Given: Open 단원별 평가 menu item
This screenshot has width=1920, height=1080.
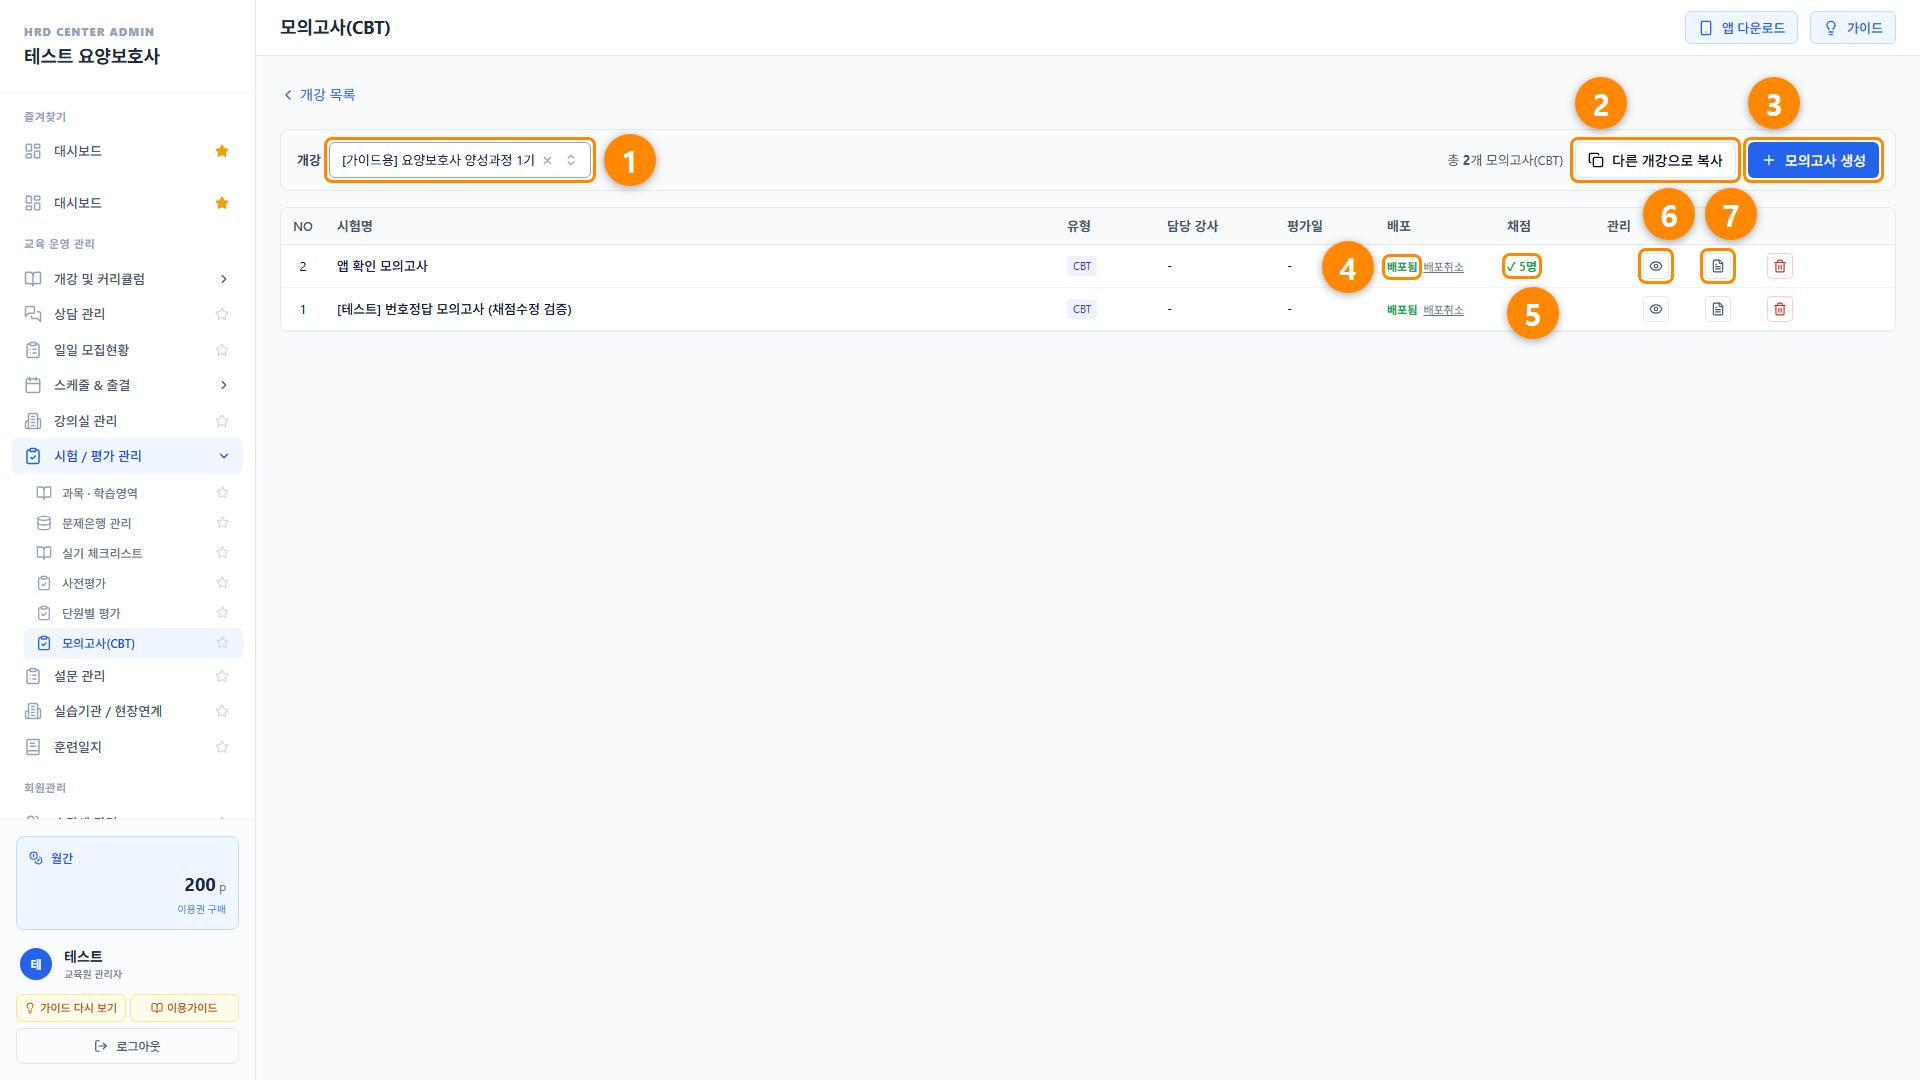Looking at the screenshot, I should tap(91, 613).
